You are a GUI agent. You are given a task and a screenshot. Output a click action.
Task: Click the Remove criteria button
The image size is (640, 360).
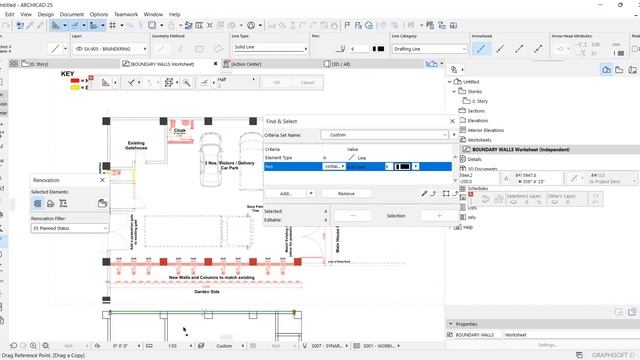click(346, 193)
